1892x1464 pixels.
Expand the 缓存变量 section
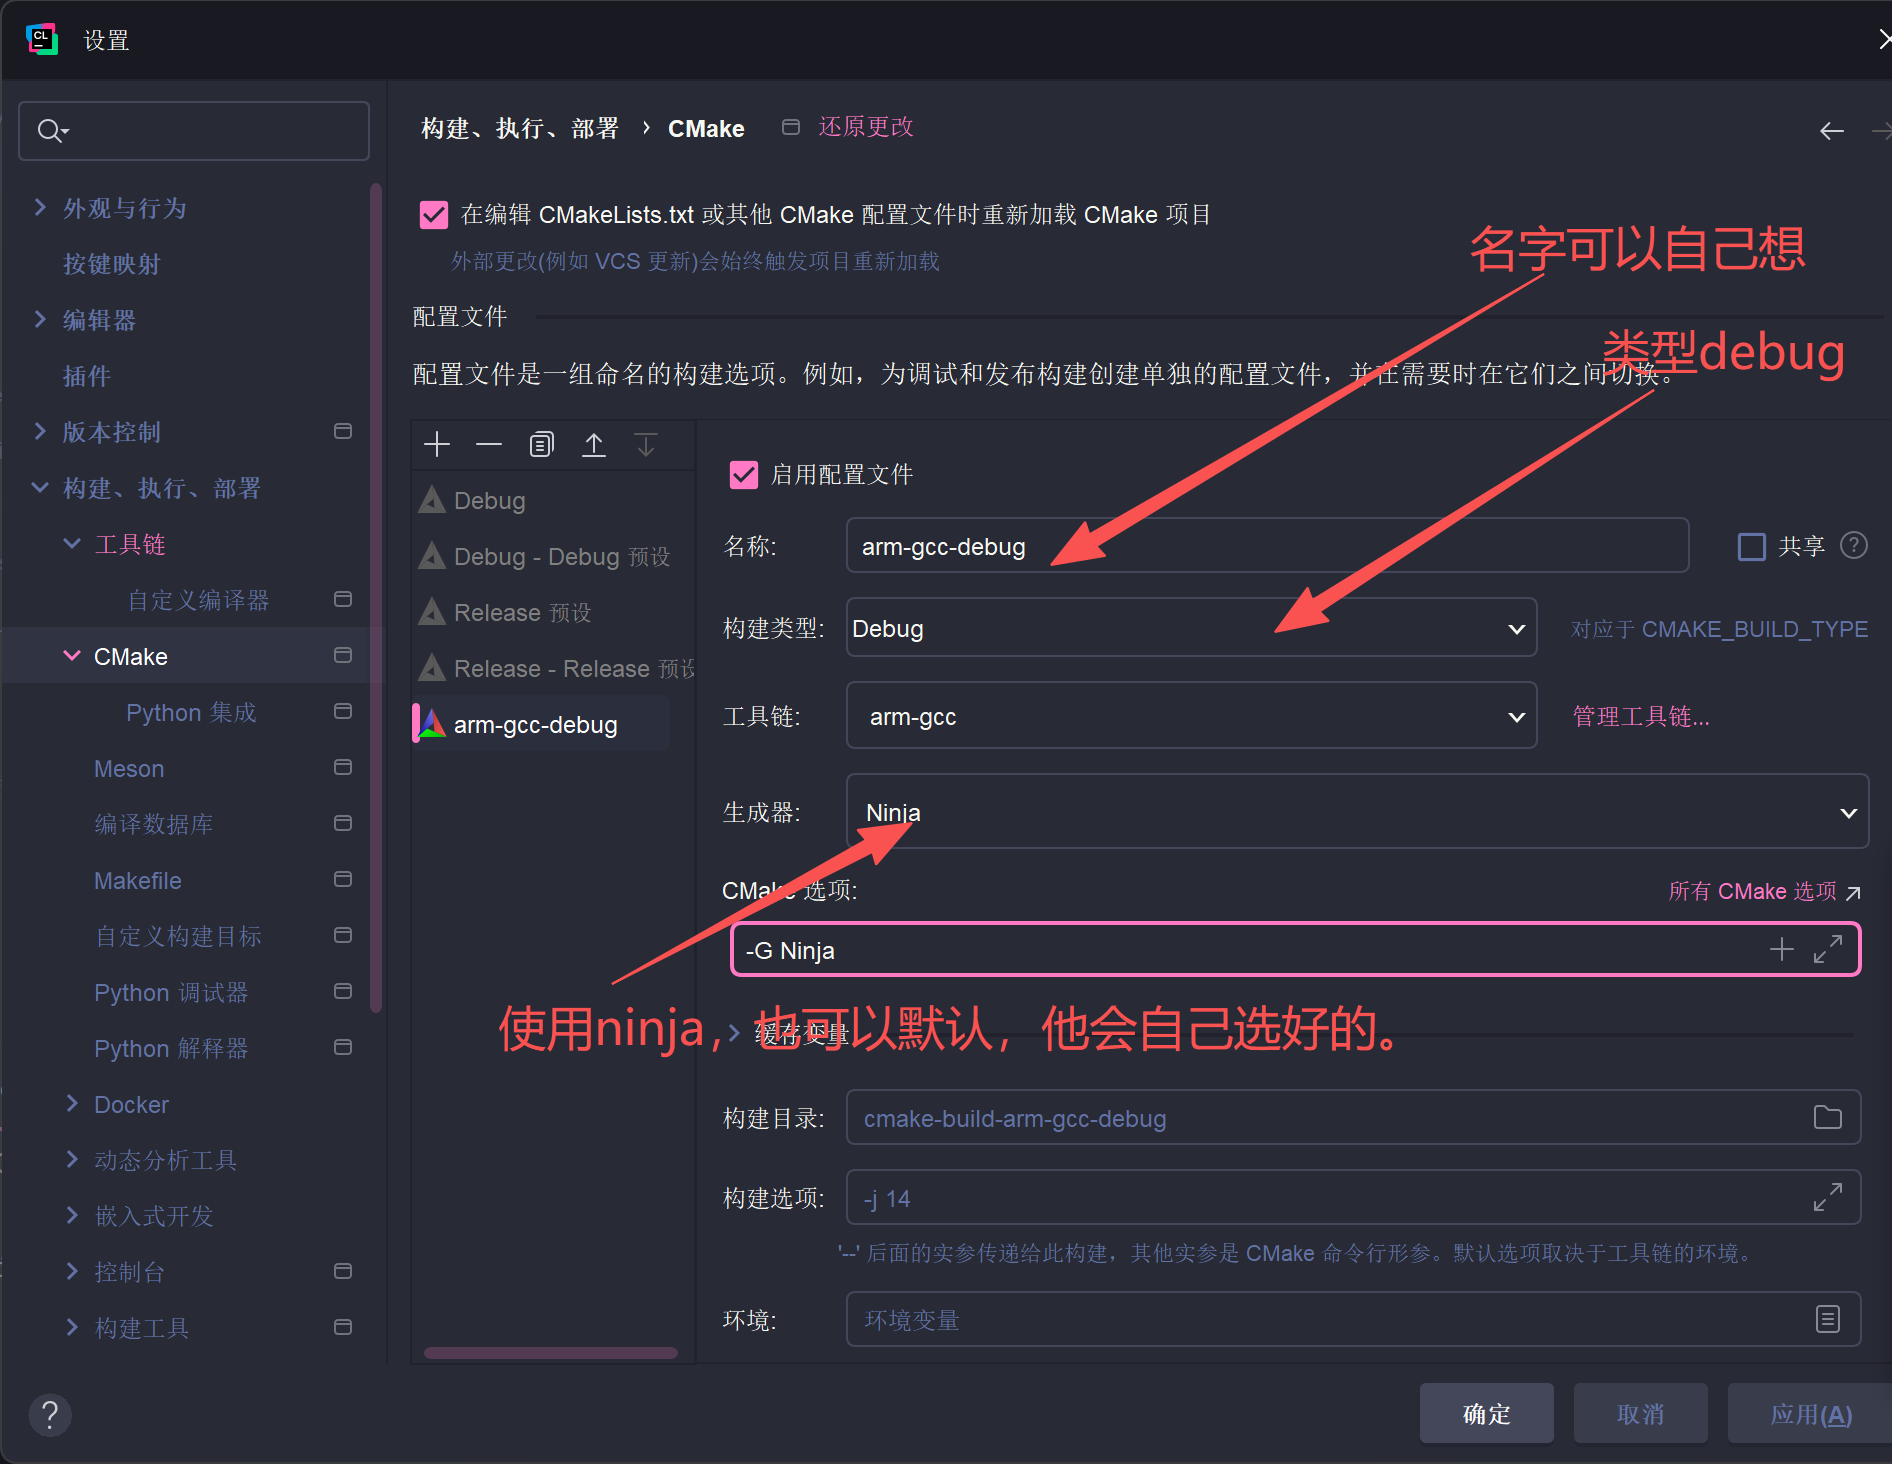coord(734,1033)
